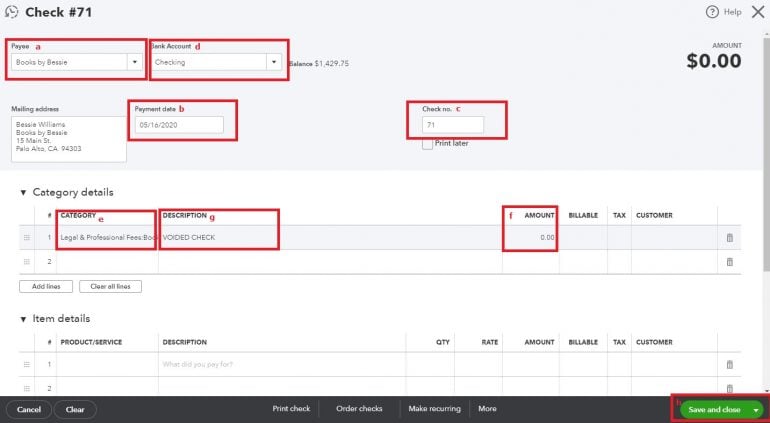Click the recent transactions clock icon
The width and height of the screenshot is (770, 423).
pos(11,12)
